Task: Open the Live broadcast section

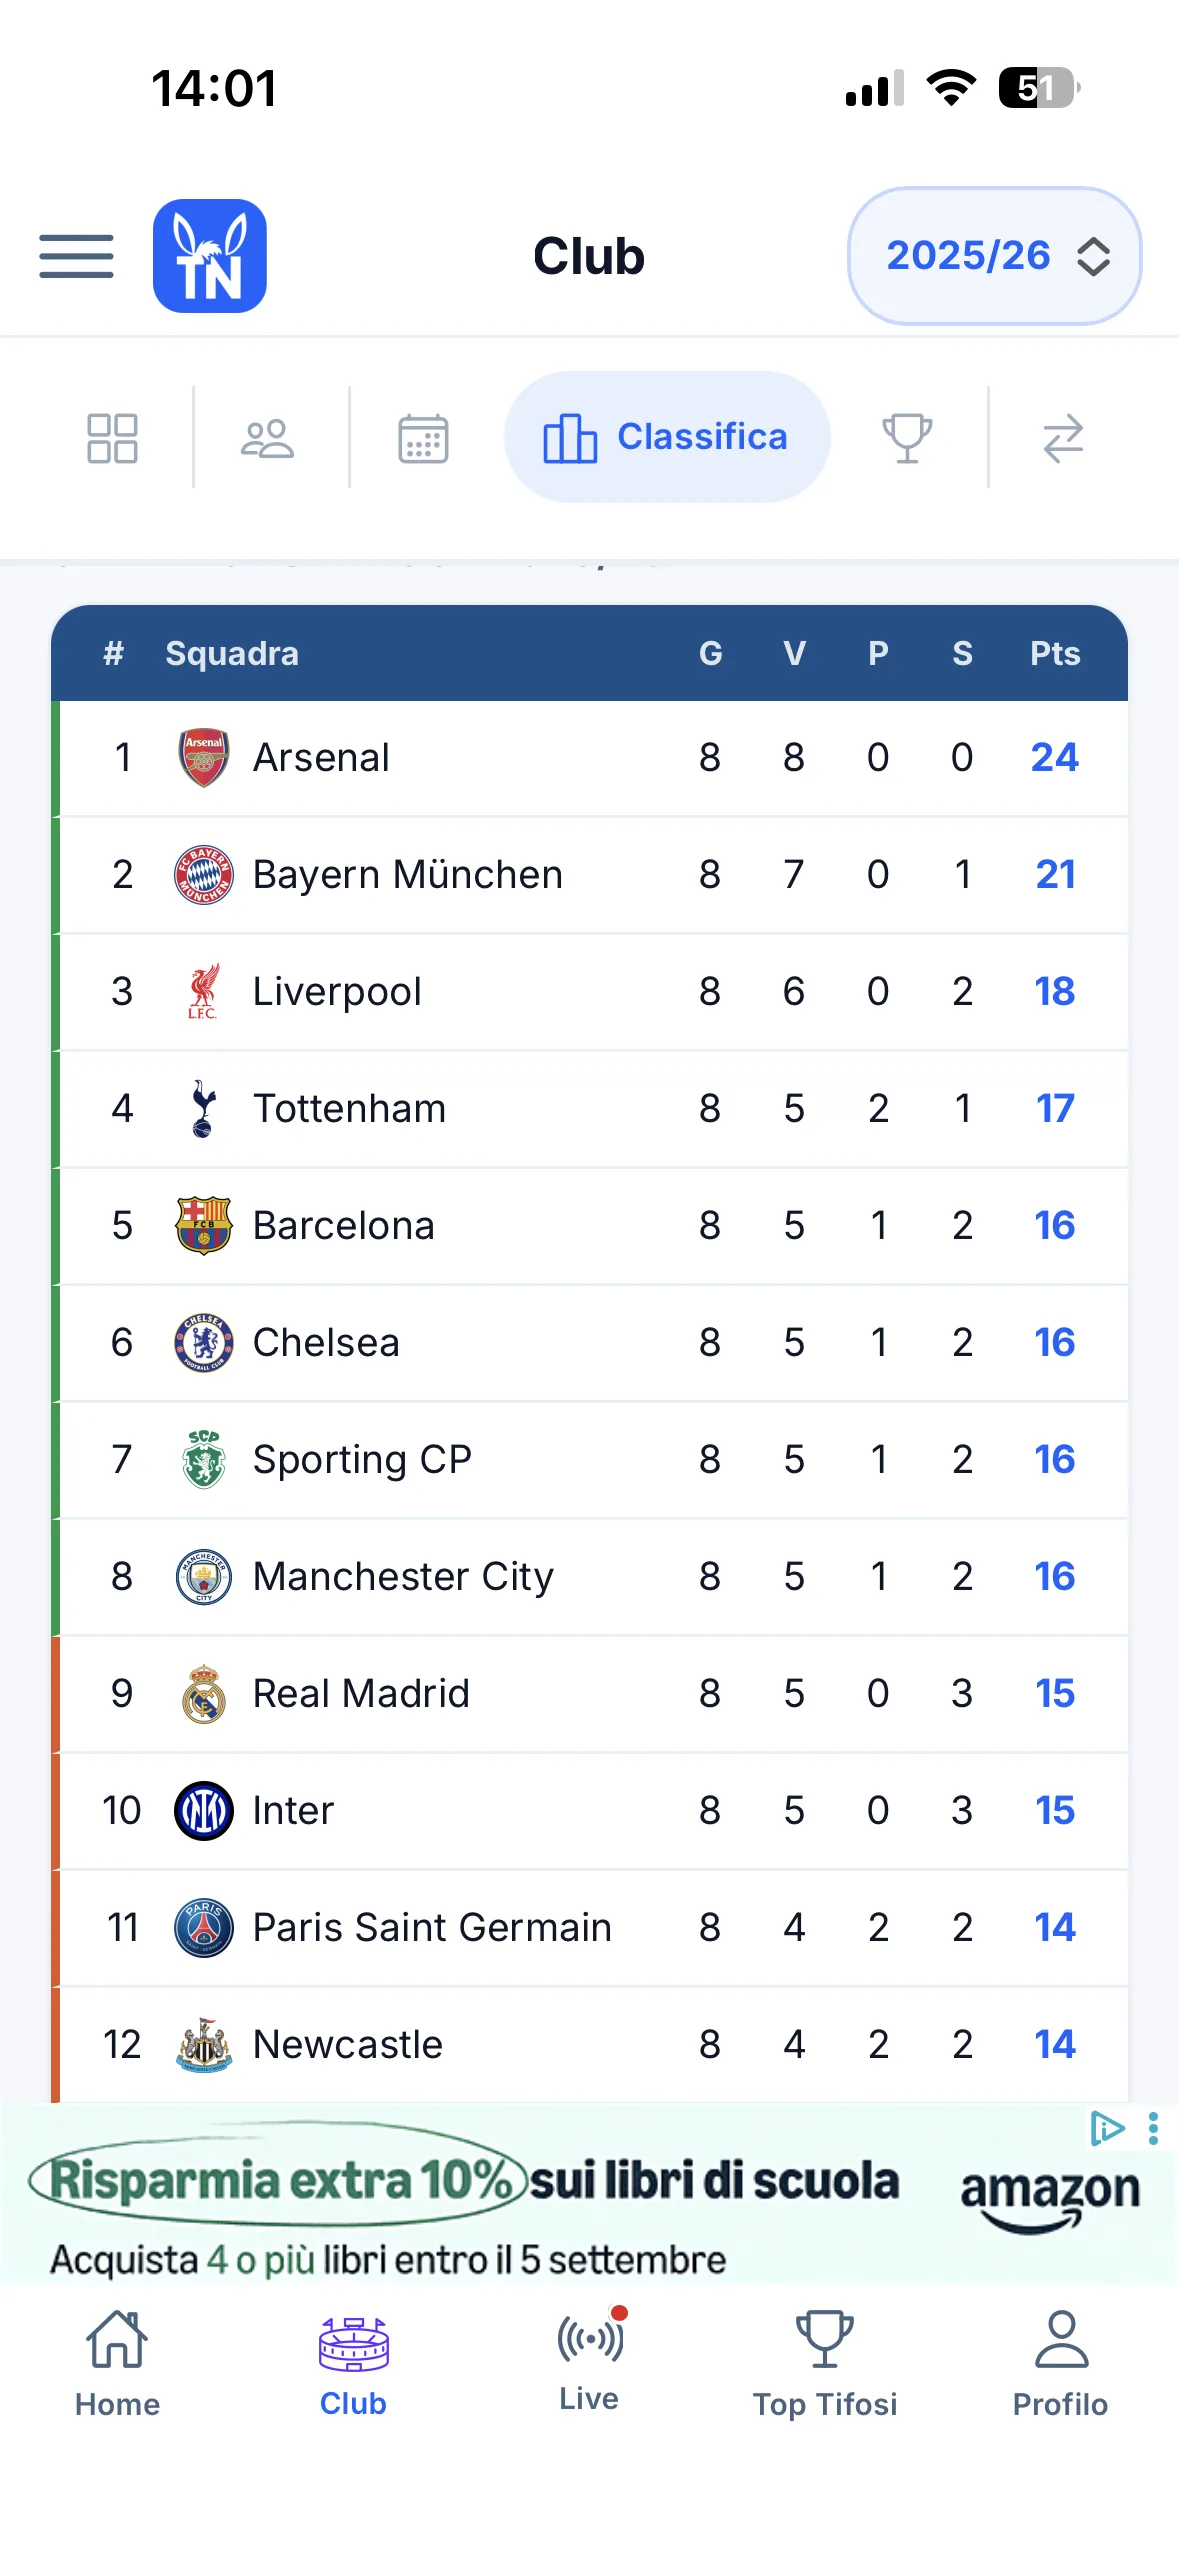Action: (590, 2360)
